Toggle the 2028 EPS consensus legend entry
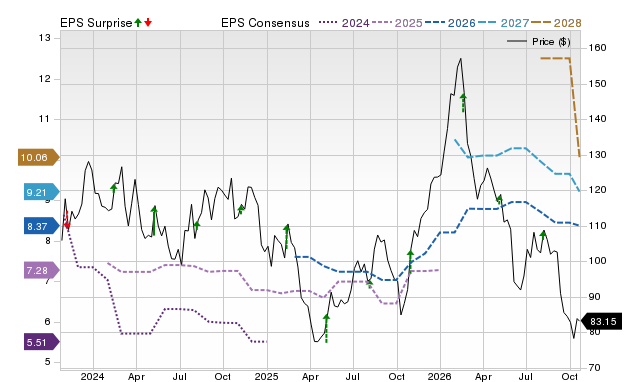The height and width of the screenshot is (382, 640). pyautogui.click(x=556, y=23)
